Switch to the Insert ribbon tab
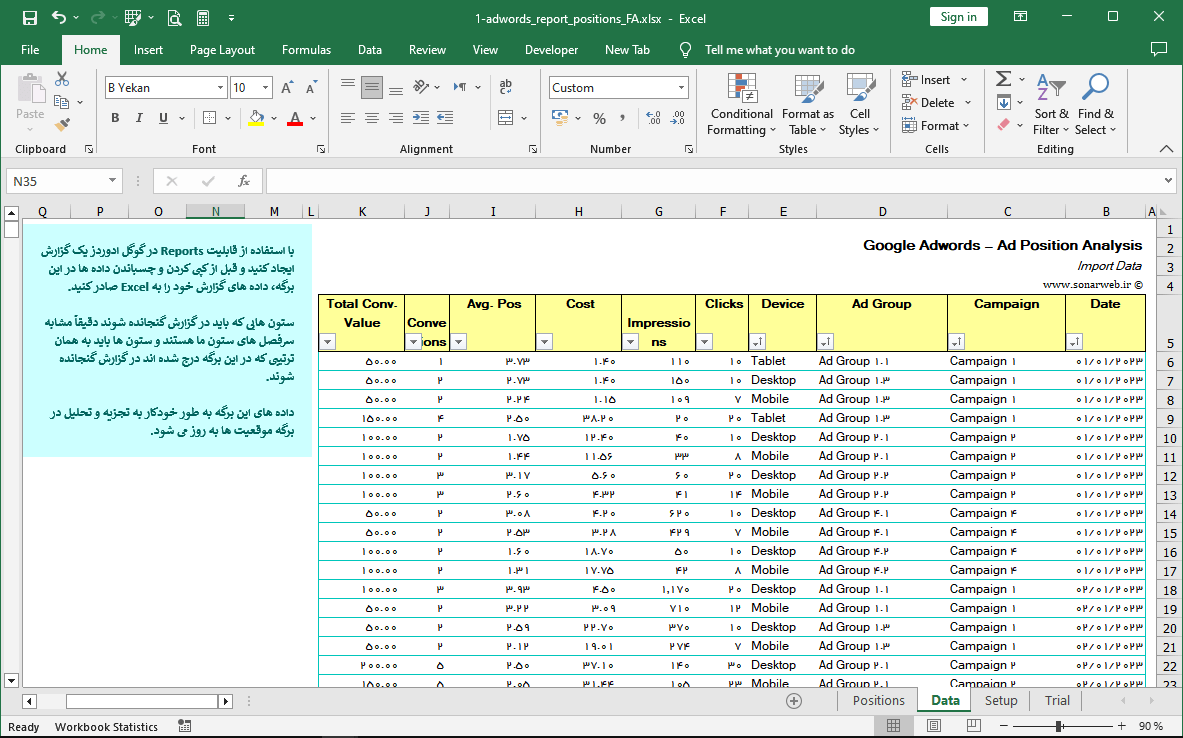 pyautogui.click(x=148, y=50)
